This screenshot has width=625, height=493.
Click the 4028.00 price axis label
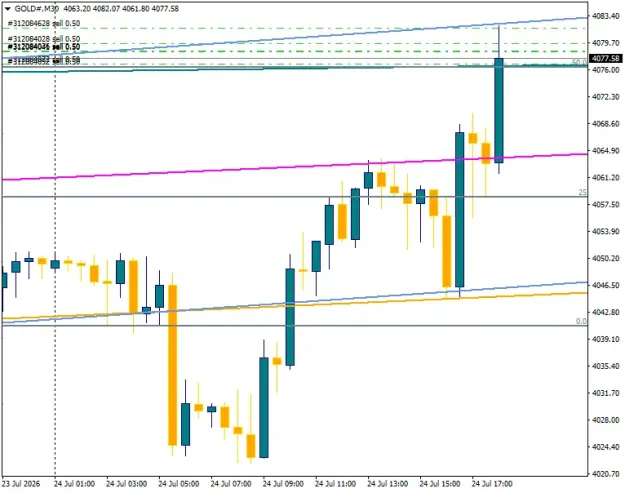pos(605,420)
